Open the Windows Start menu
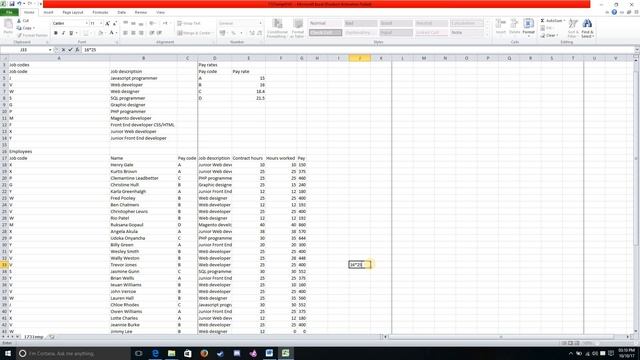The image size is (640, 360). [8, 353]
